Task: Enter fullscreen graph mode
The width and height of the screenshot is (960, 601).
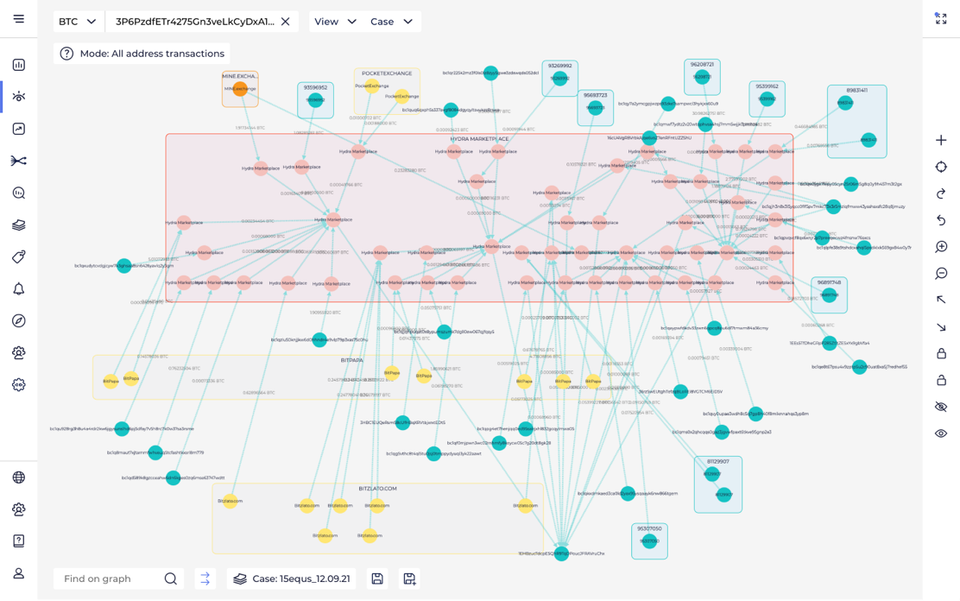Action: click(941, 19)
